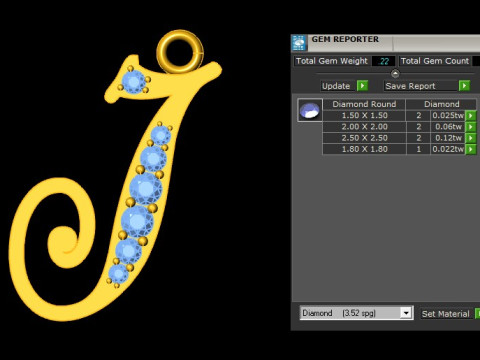Image resolution: width=480 pixels, height=360 pixels.
Task: Click the 0.025tw weight cell
Action: pyautogui.click(x=448, y=116)
